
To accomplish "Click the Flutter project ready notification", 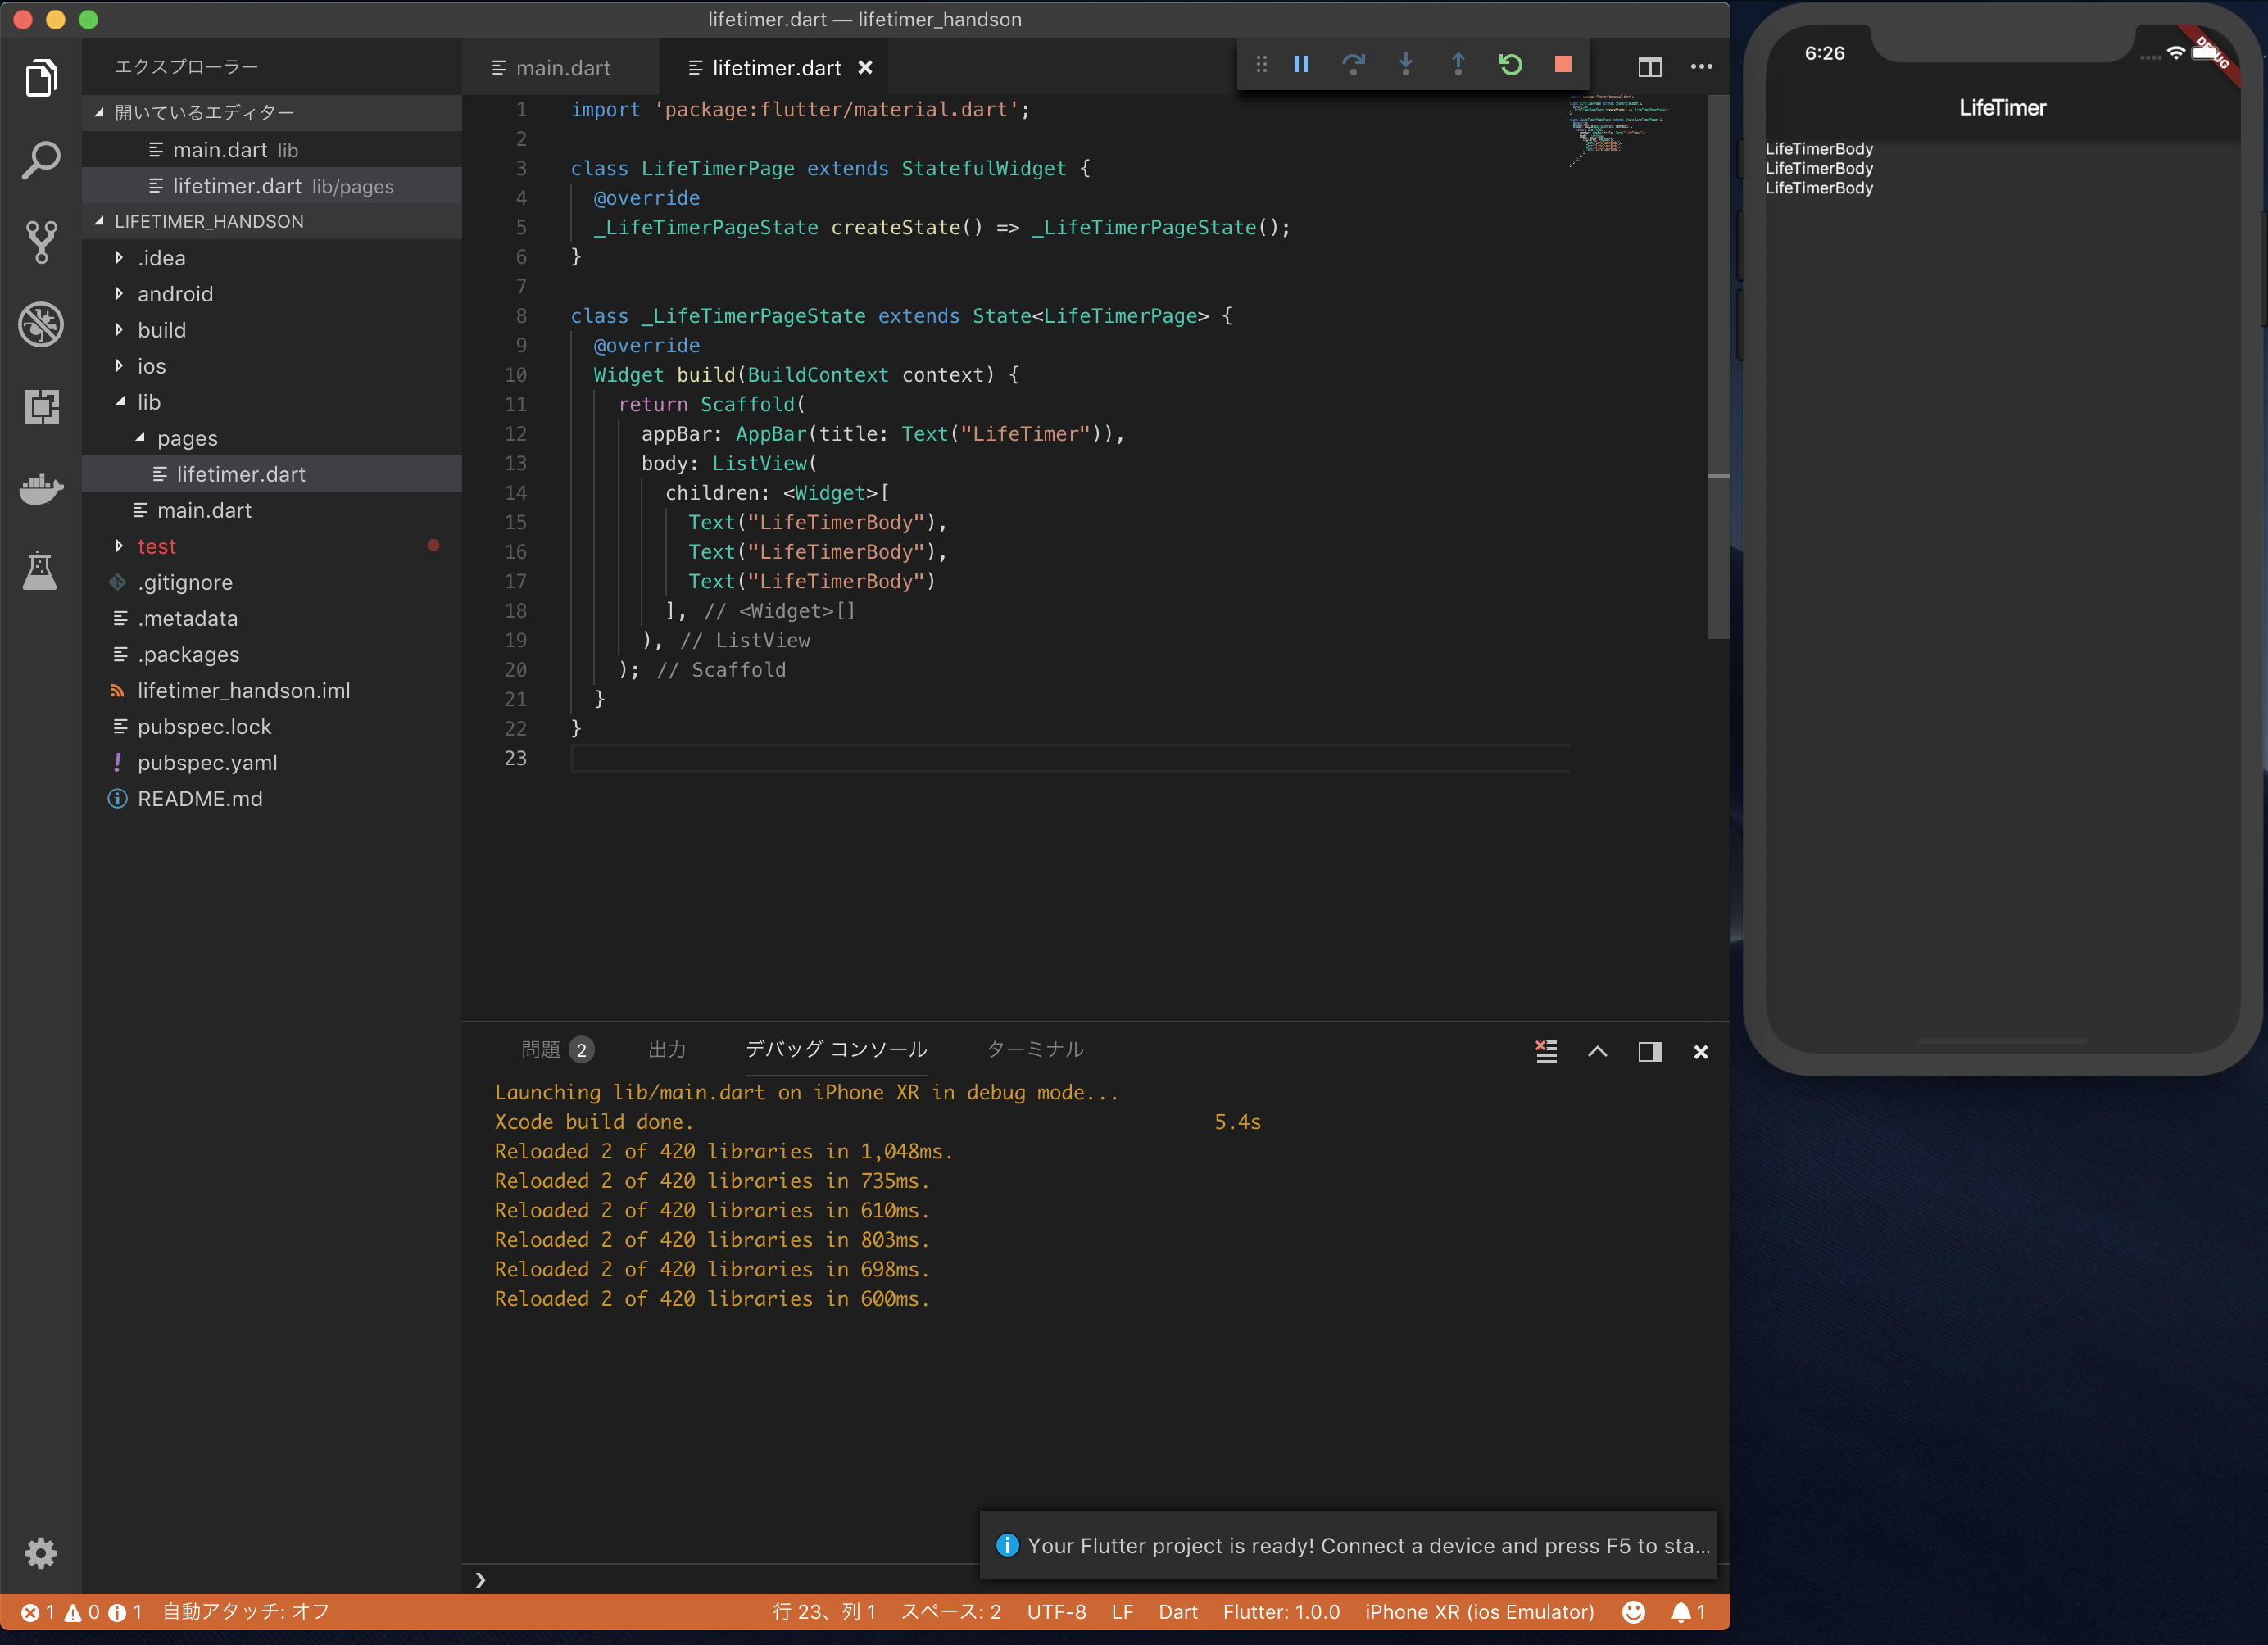I will 1348,1545.
